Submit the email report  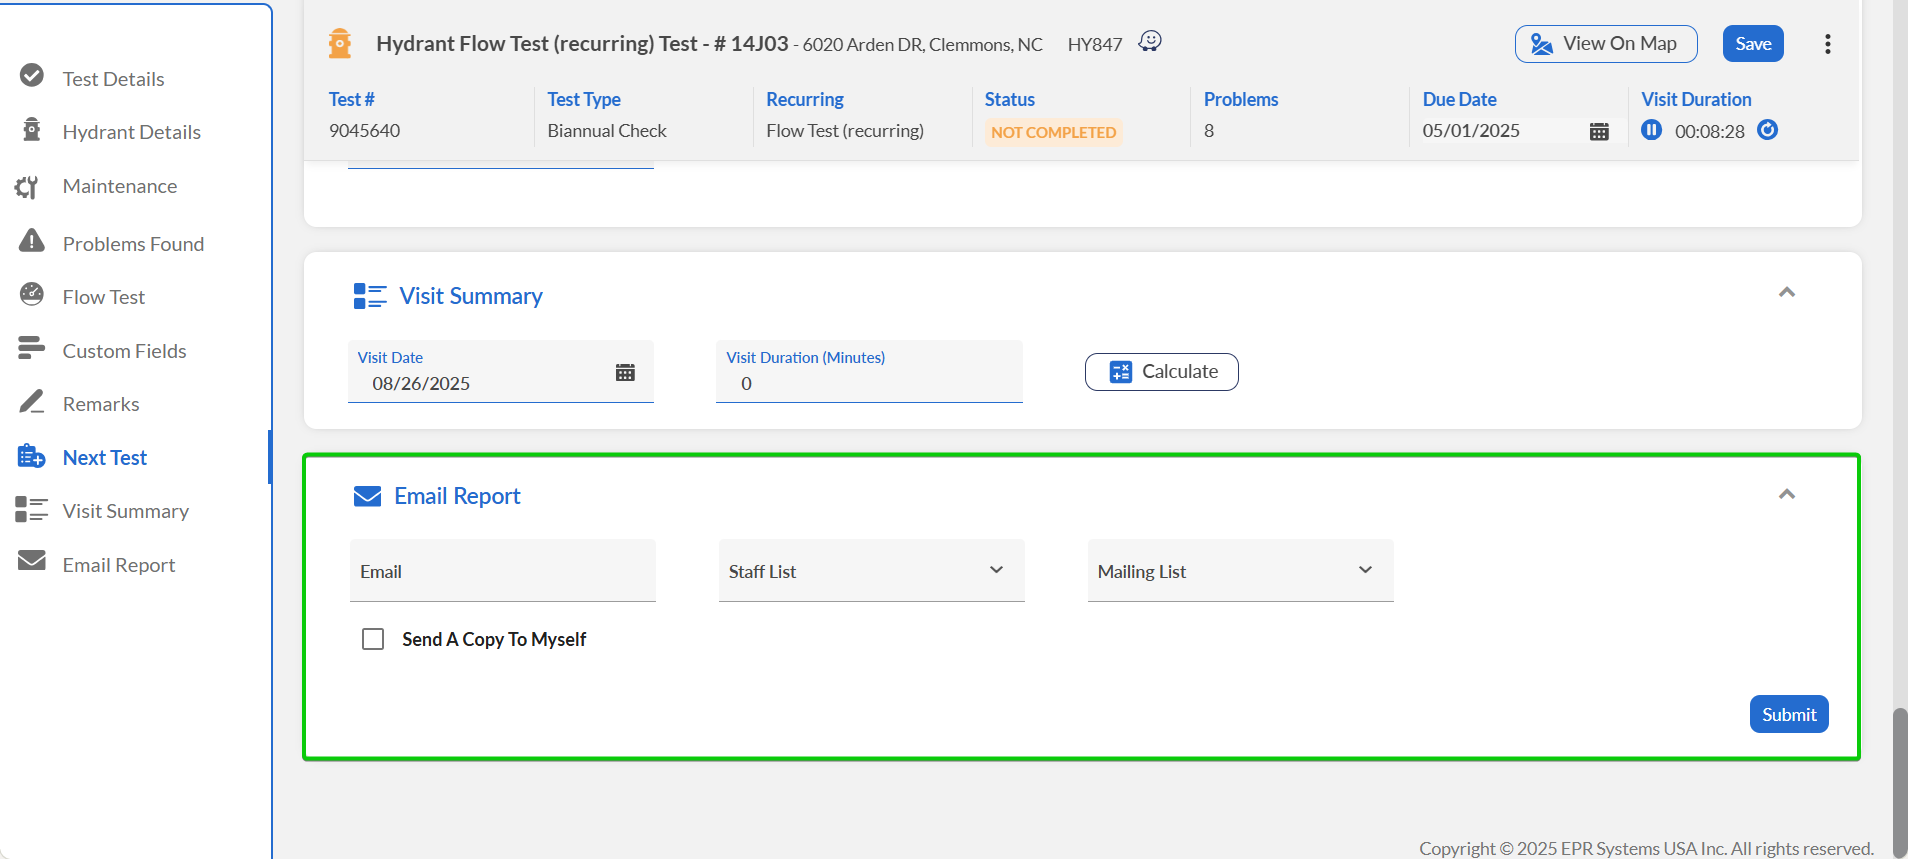coord(1788,714)
